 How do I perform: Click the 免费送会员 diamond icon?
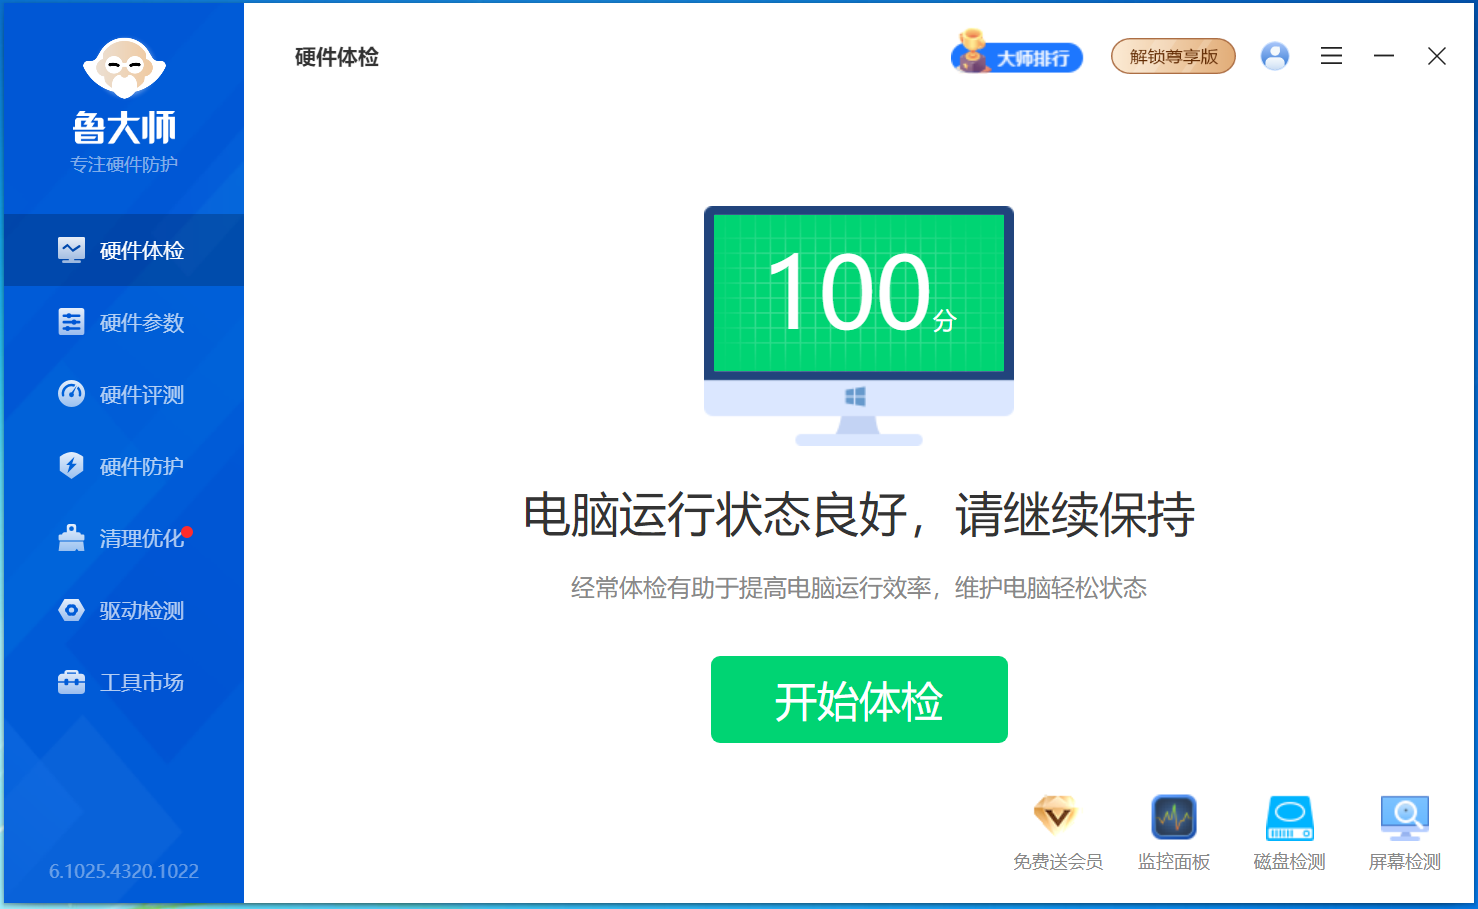point(1056,817)
